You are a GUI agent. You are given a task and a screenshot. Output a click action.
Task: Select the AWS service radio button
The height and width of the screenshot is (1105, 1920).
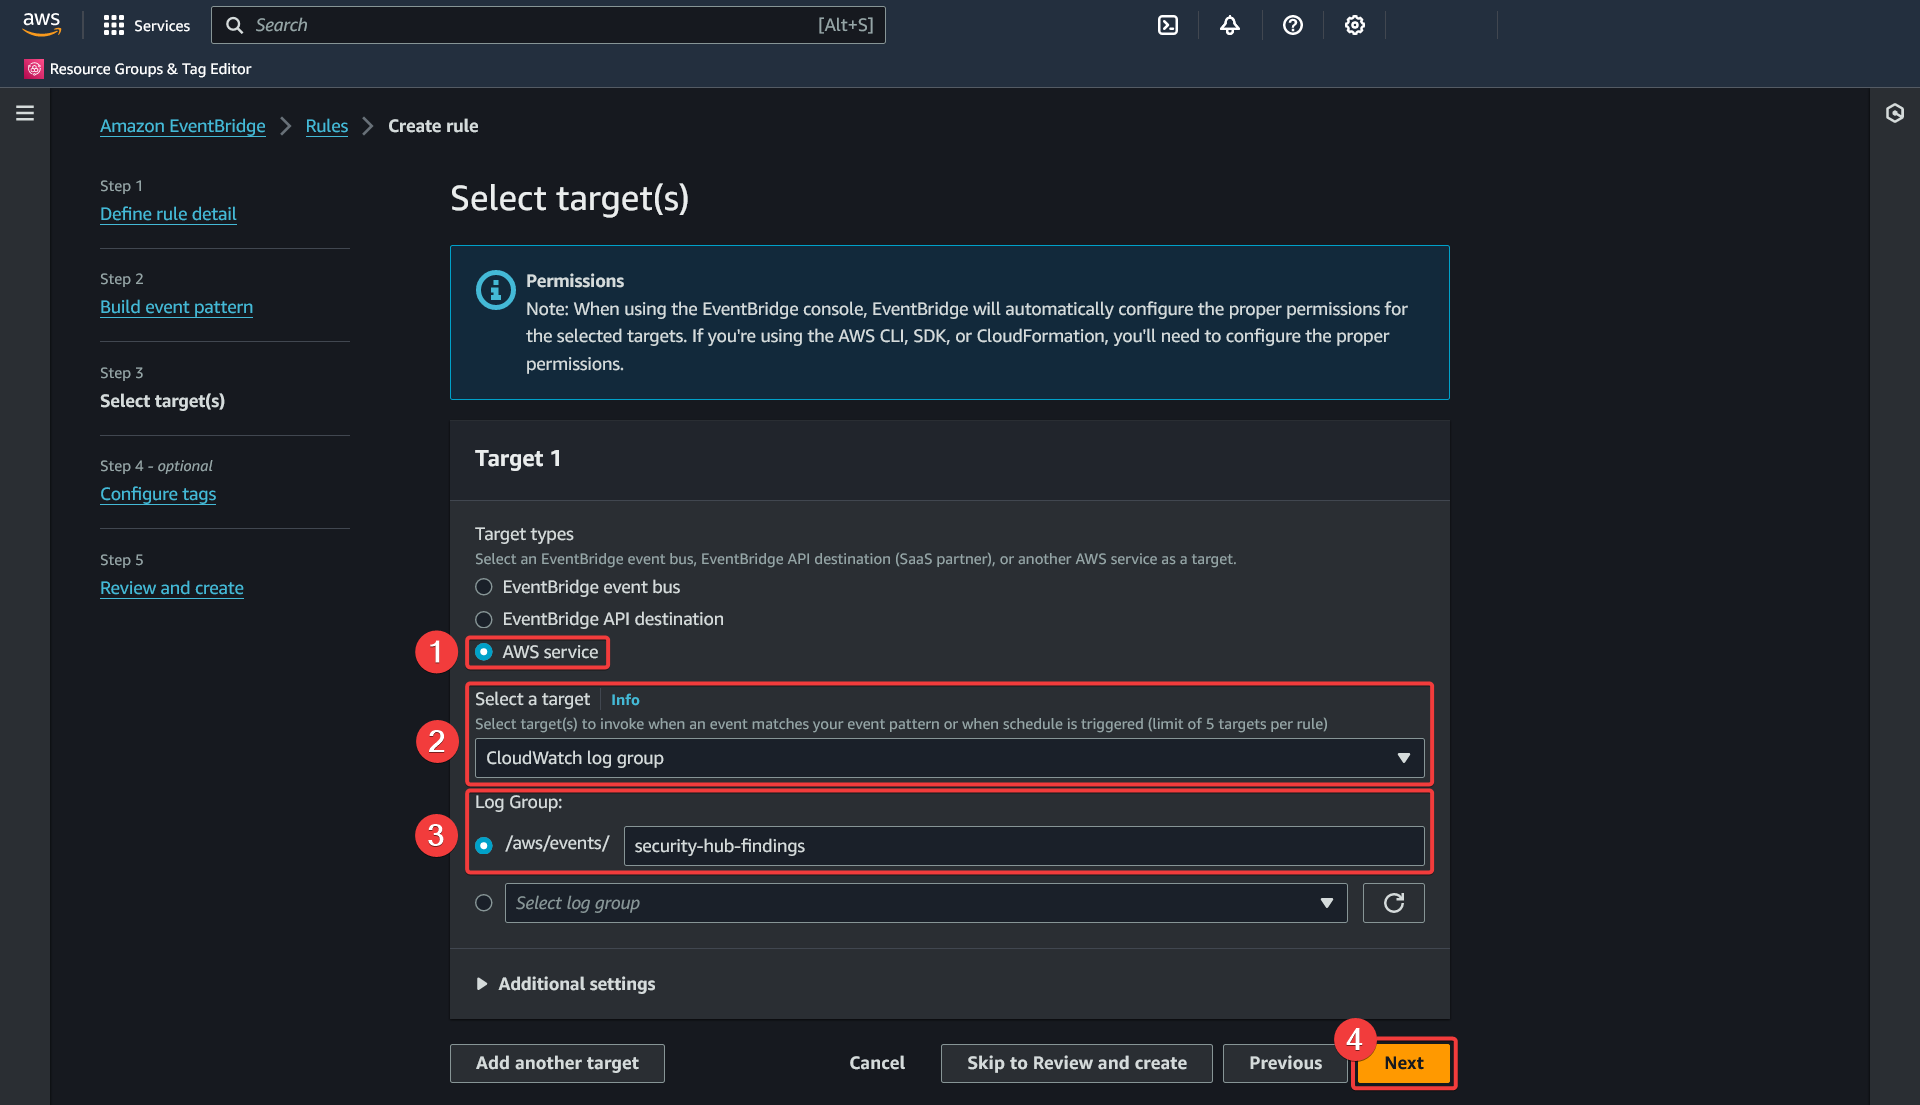tap(485, 651)
